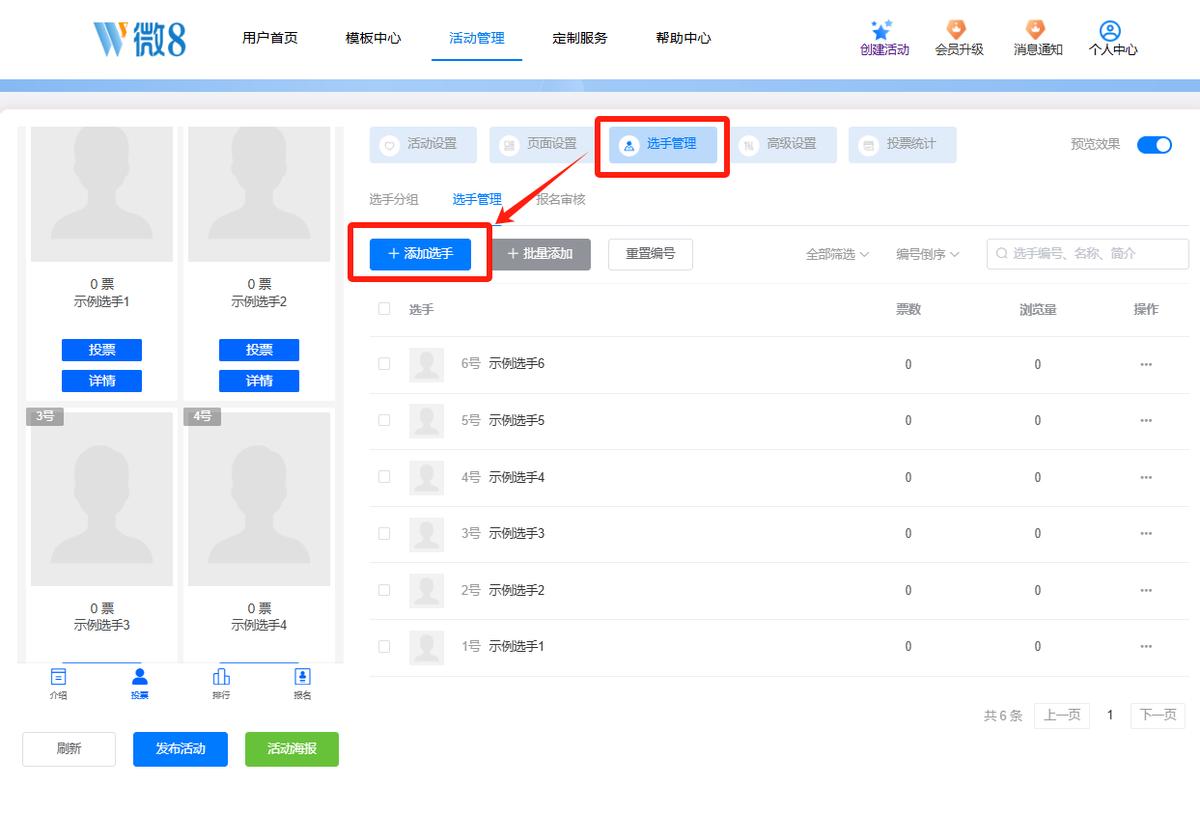Click the 重置编号 button
Image resolution: width=1200 pixels, height=818 pixels.
(650, 254)
